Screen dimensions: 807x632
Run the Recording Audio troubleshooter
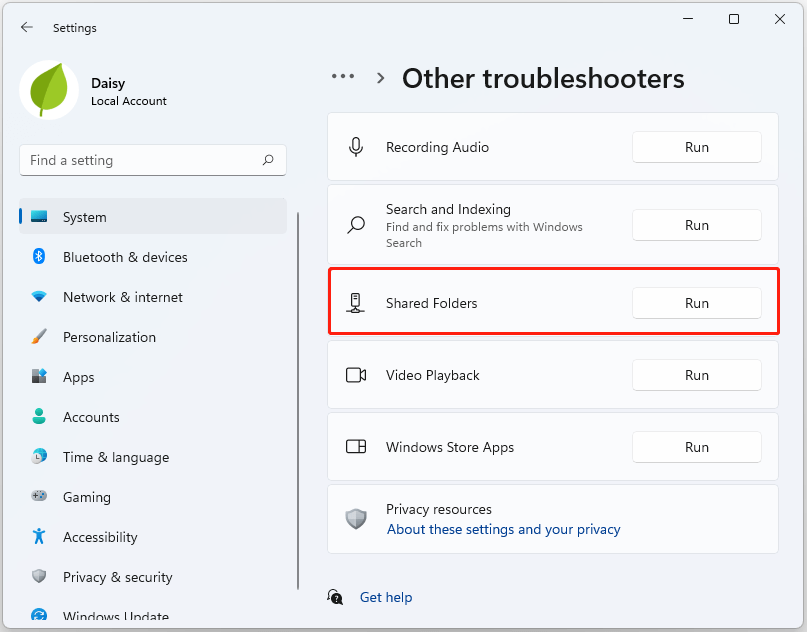point(696,147)
